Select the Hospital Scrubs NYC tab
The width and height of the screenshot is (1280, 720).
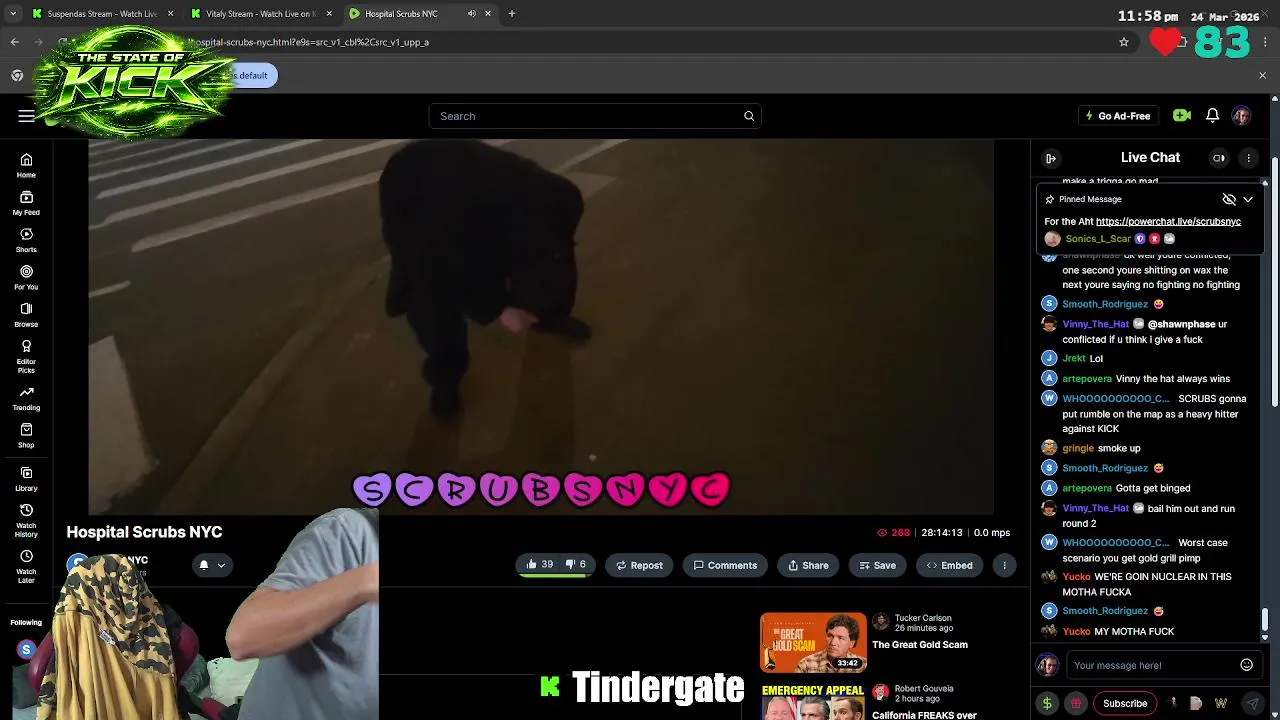(400, 14)
